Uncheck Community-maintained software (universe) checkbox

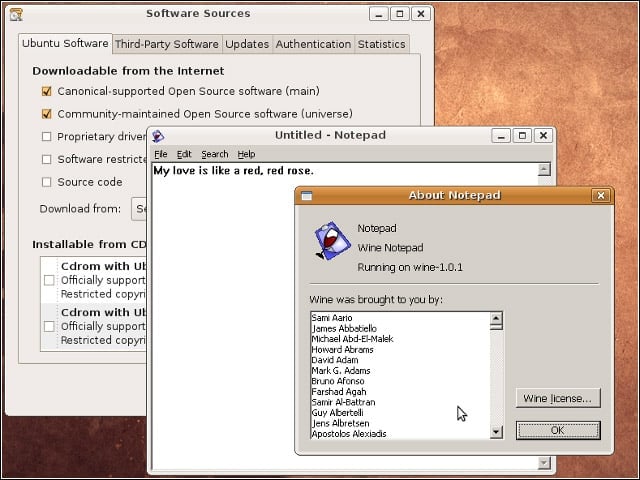tap(47, 114)
